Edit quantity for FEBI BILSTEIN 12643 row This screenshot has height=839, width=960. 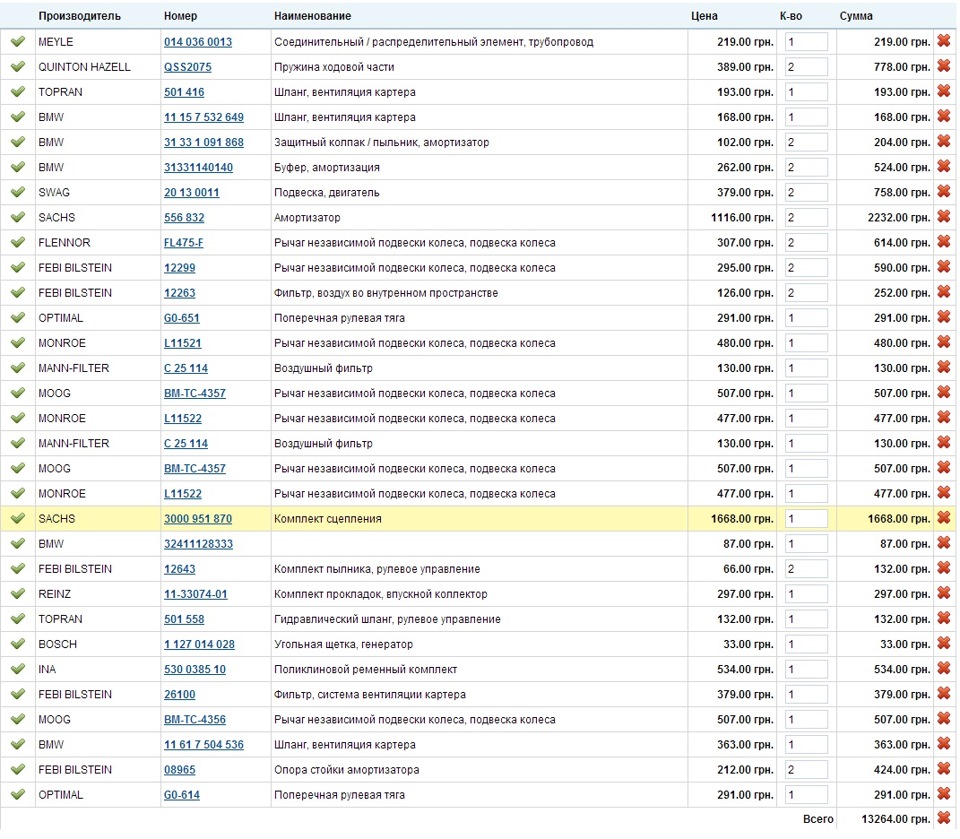click(x=806, y=569)
